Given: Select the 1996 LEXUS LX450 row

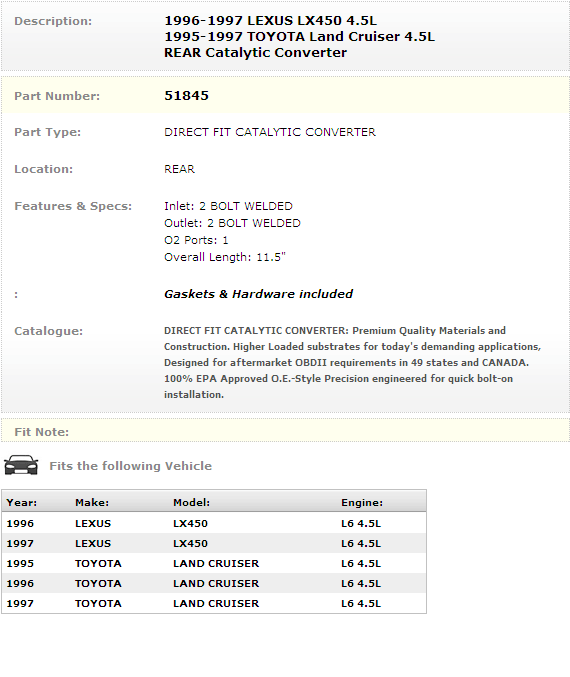Looking at the screenshot, I should (x=214, y=523).
